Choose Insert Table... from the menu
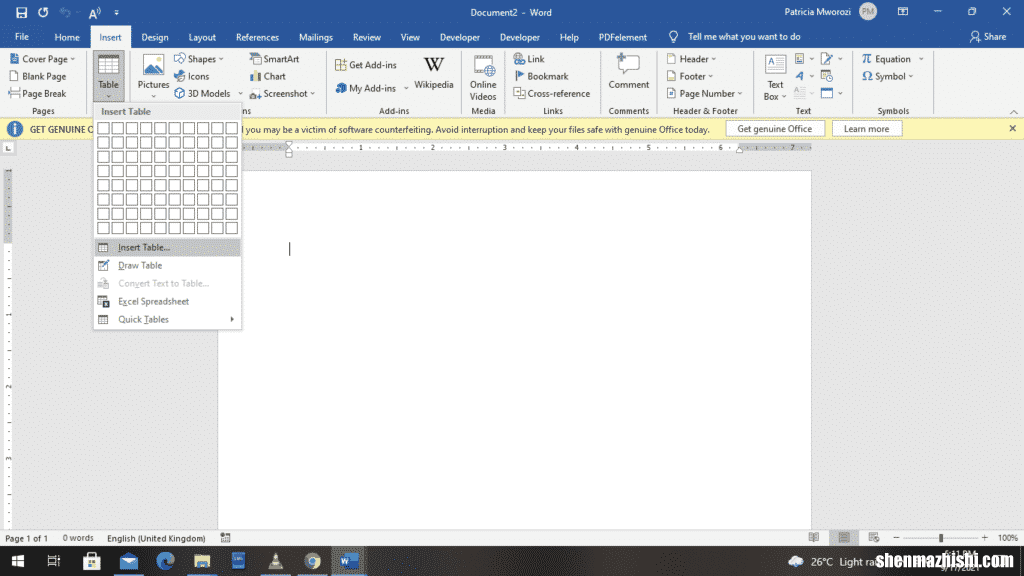The height and width of the screenshot is (576, 1024). (167, 248)
